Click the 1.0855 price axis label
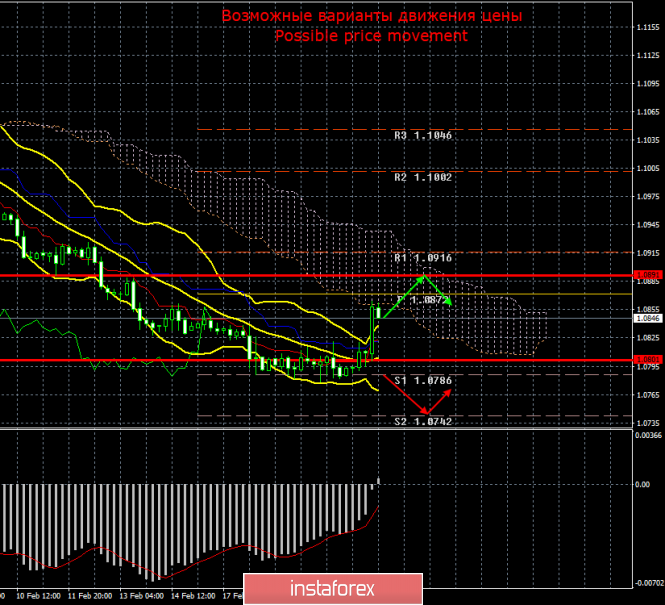The image size is (665, 605). click(648, 309)
